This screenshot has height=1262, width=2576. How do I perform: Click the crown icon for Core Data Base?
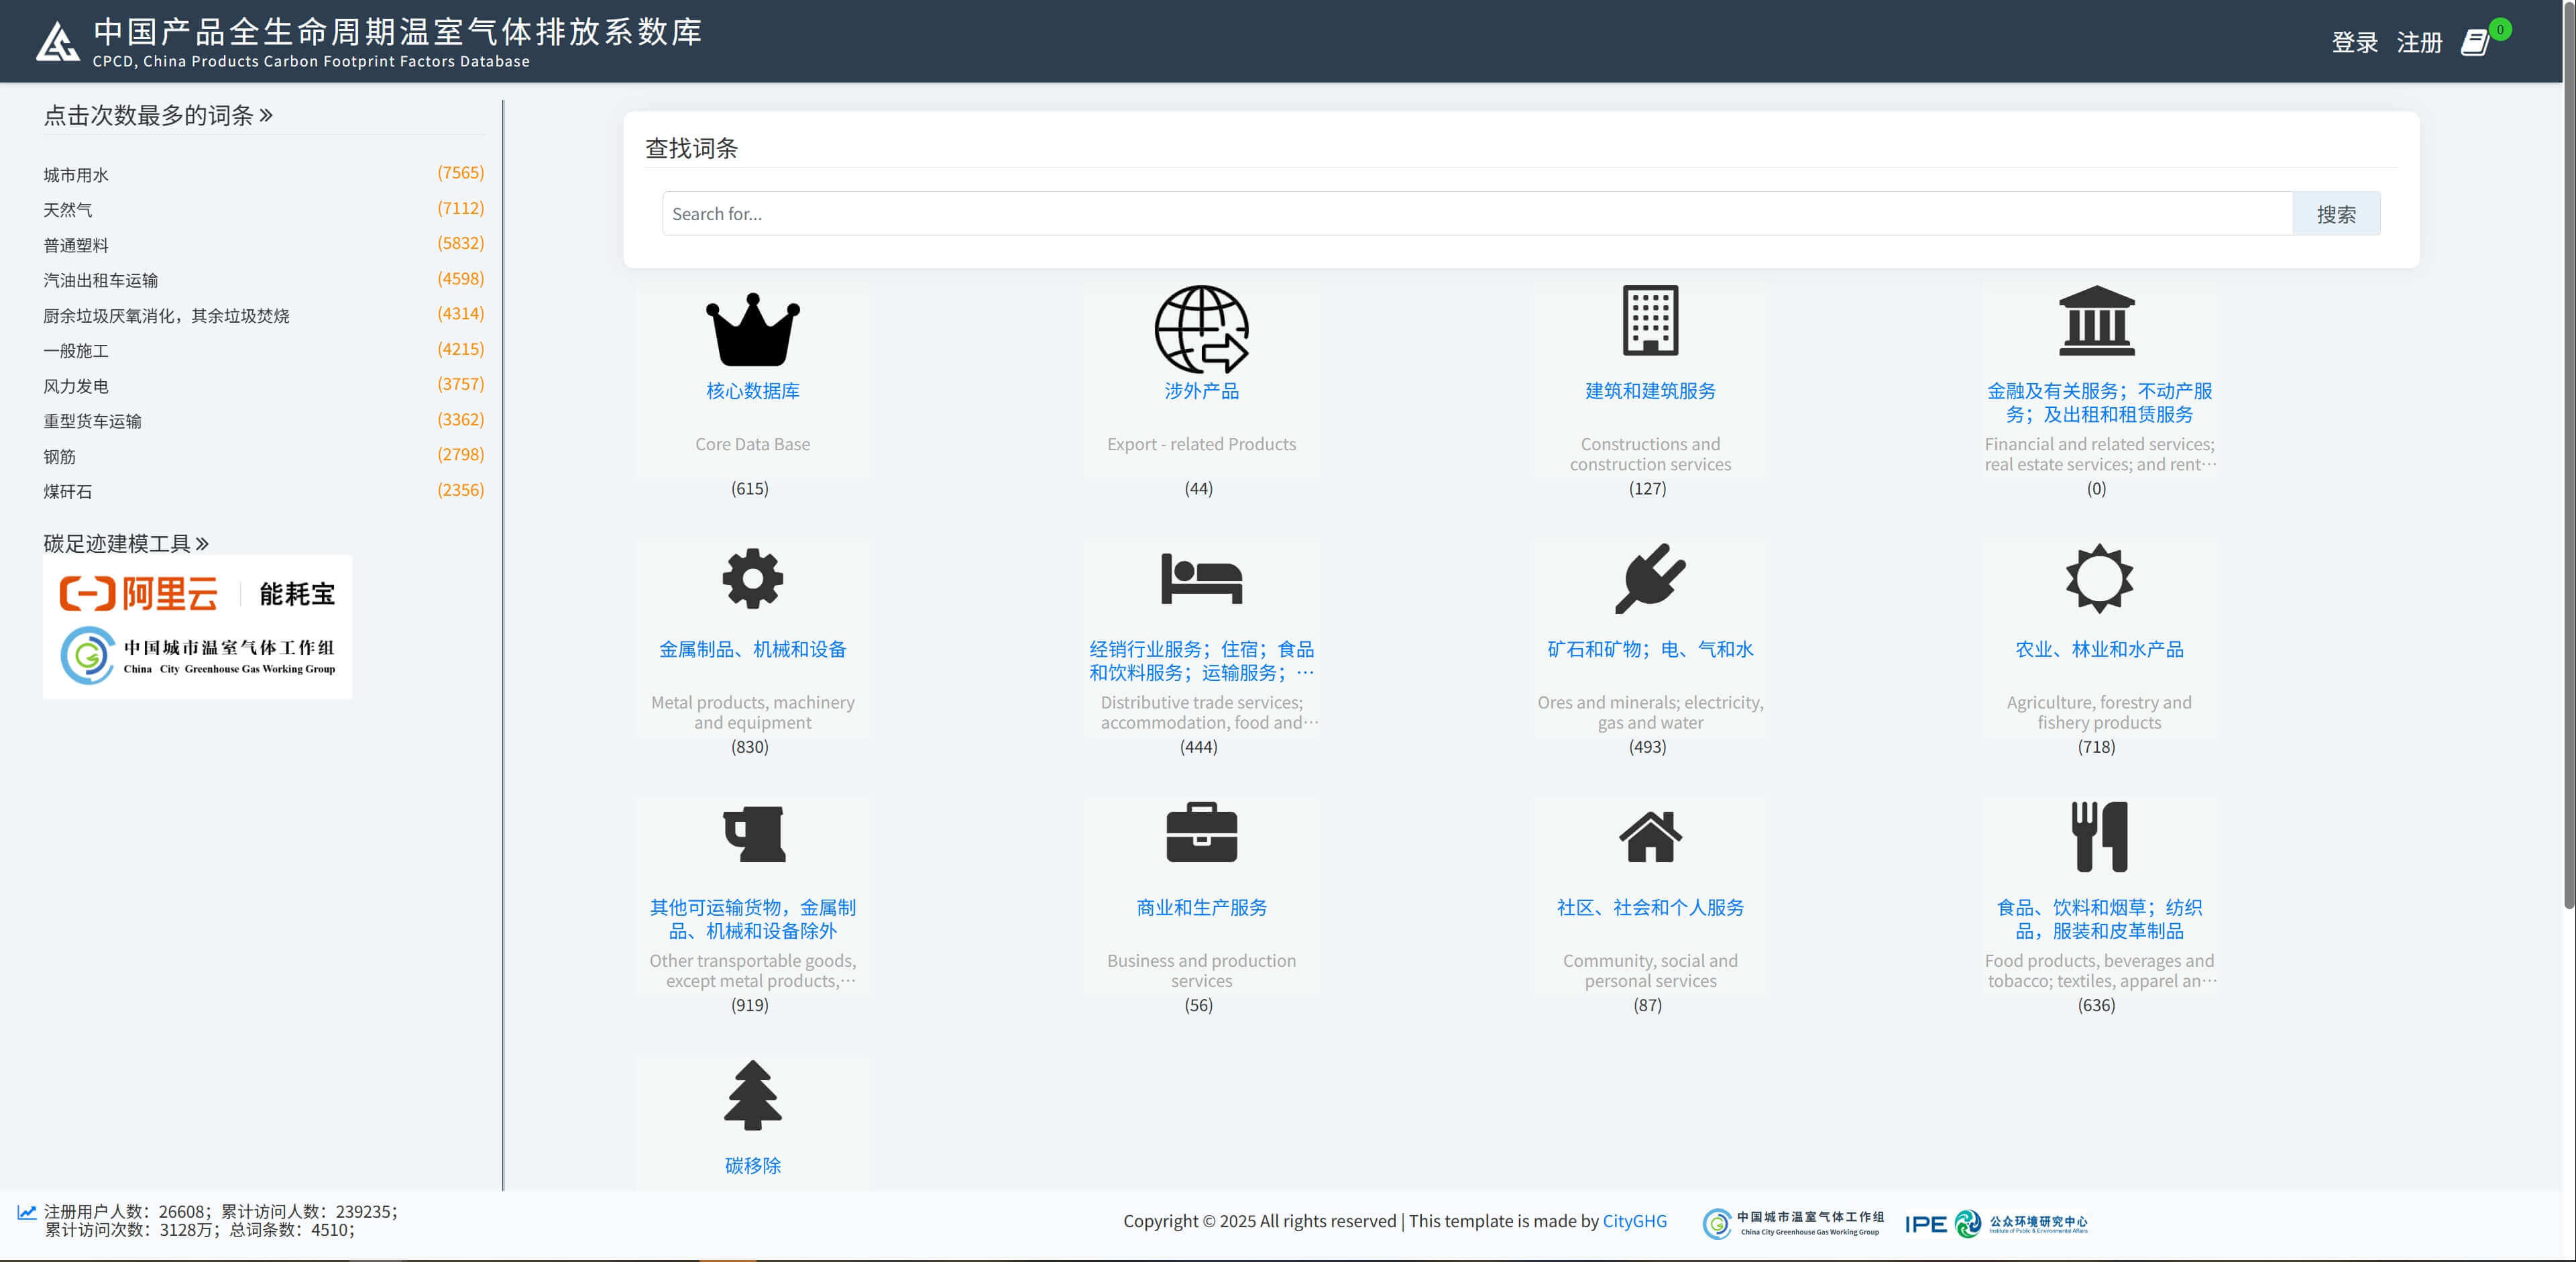click(x=752, y=330)
